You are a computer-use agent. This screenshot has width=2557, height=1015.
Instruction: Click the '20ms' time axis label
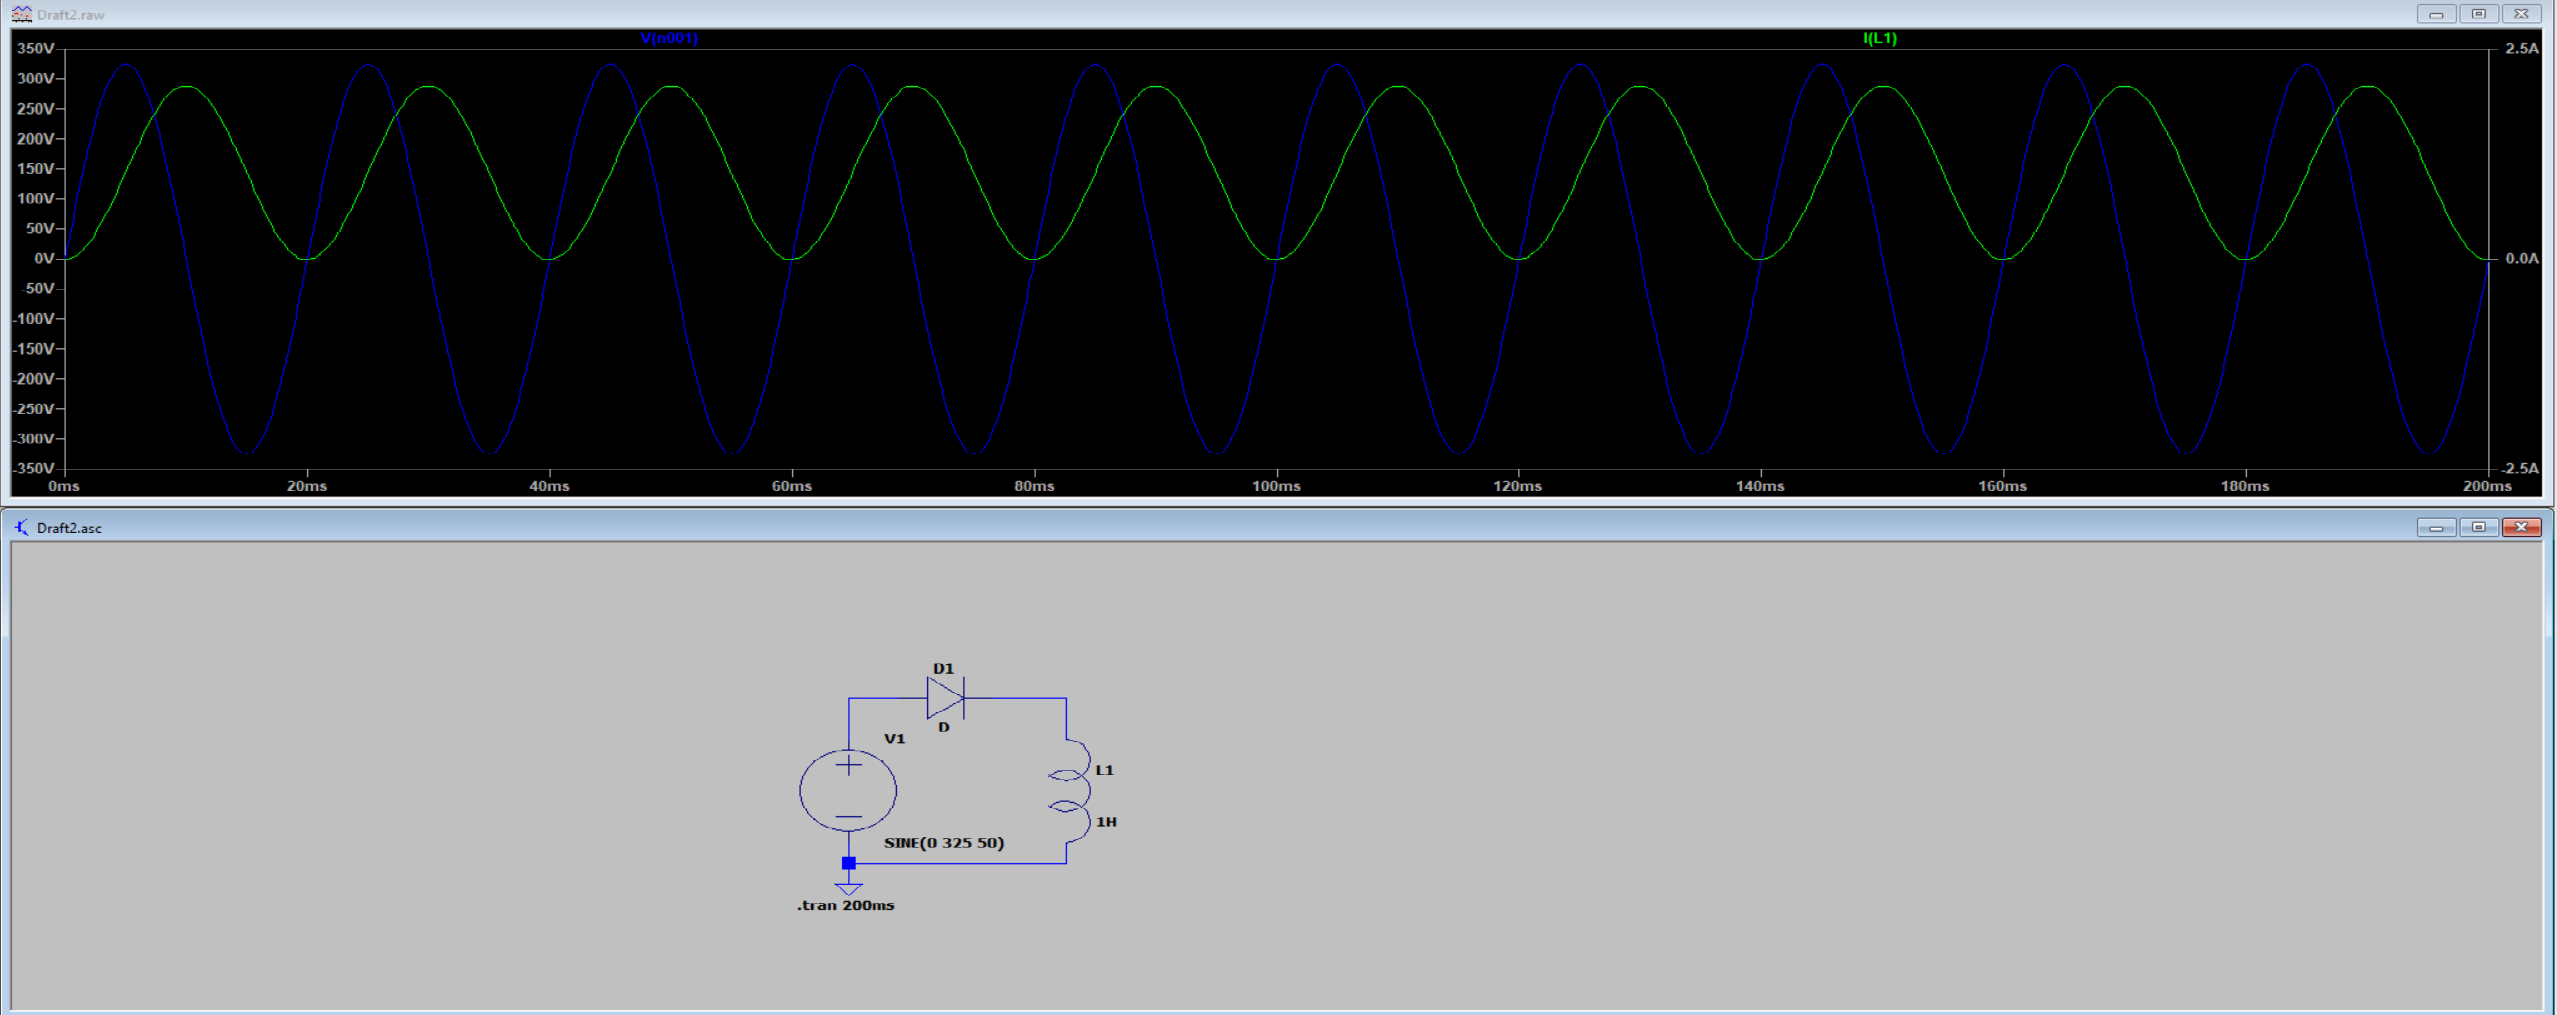pos(307,486)
